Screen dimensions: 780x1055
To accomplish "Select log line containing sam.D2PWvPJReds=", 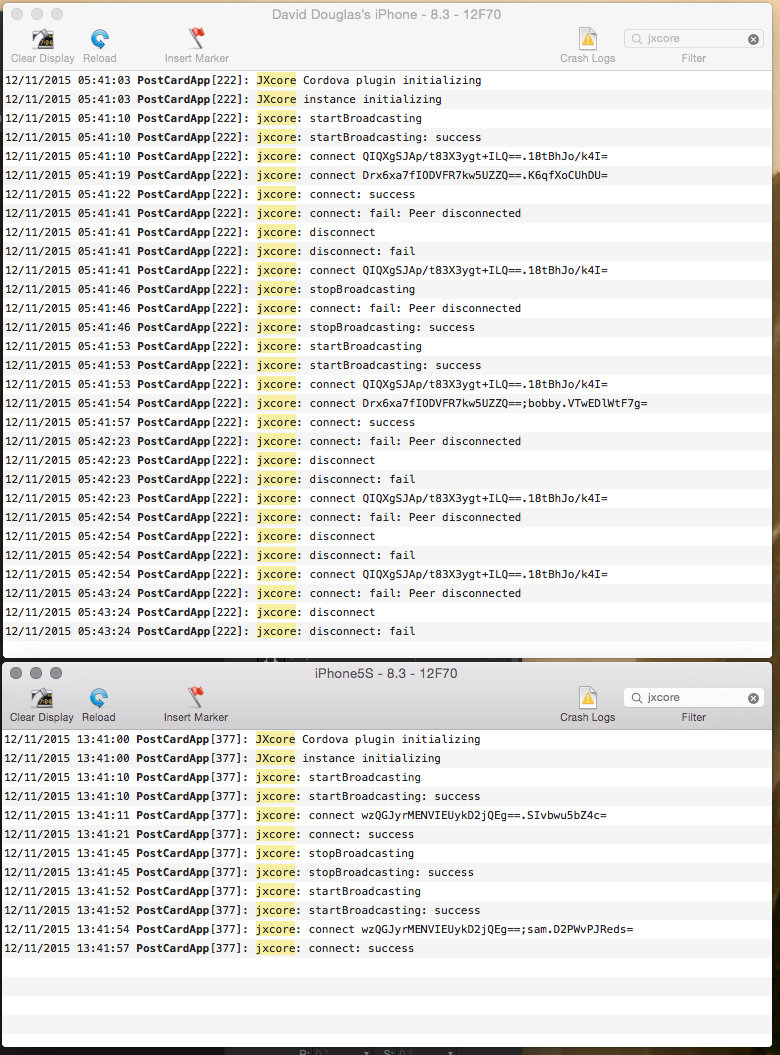I will tap(387, 929).
